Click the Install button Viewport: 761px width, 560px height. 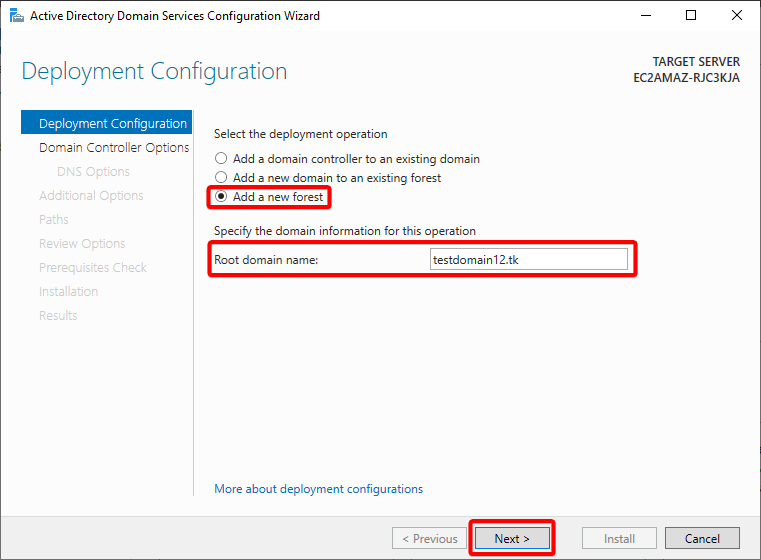point(619,538)
